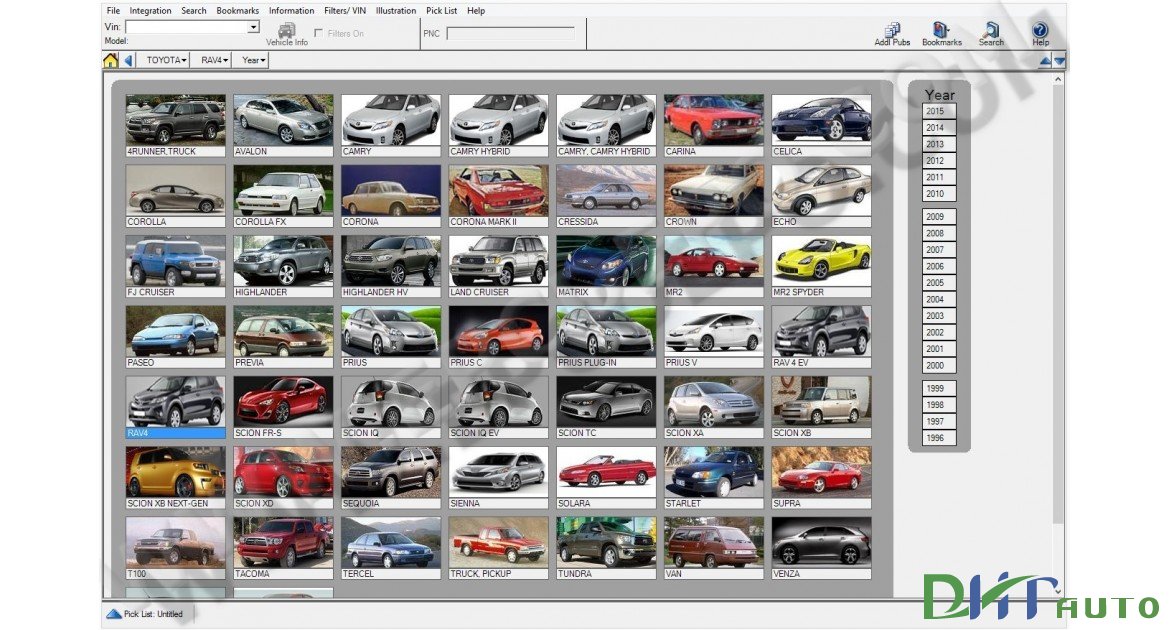Select the 4RUNNER, TRUCK thumbnail
Viewport: 1170px width, 630px height.
coord(175,125)
